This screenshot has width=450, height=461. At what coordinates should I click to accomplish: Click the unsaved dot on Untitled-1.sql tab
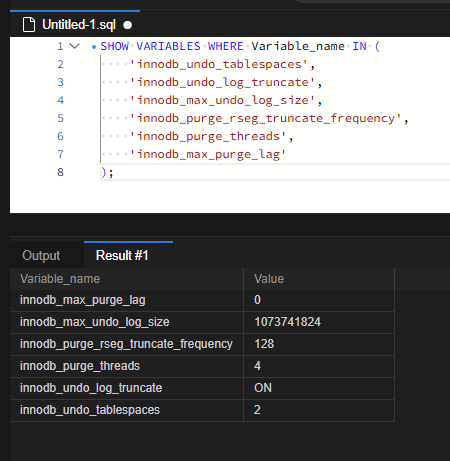coord(127,25)
